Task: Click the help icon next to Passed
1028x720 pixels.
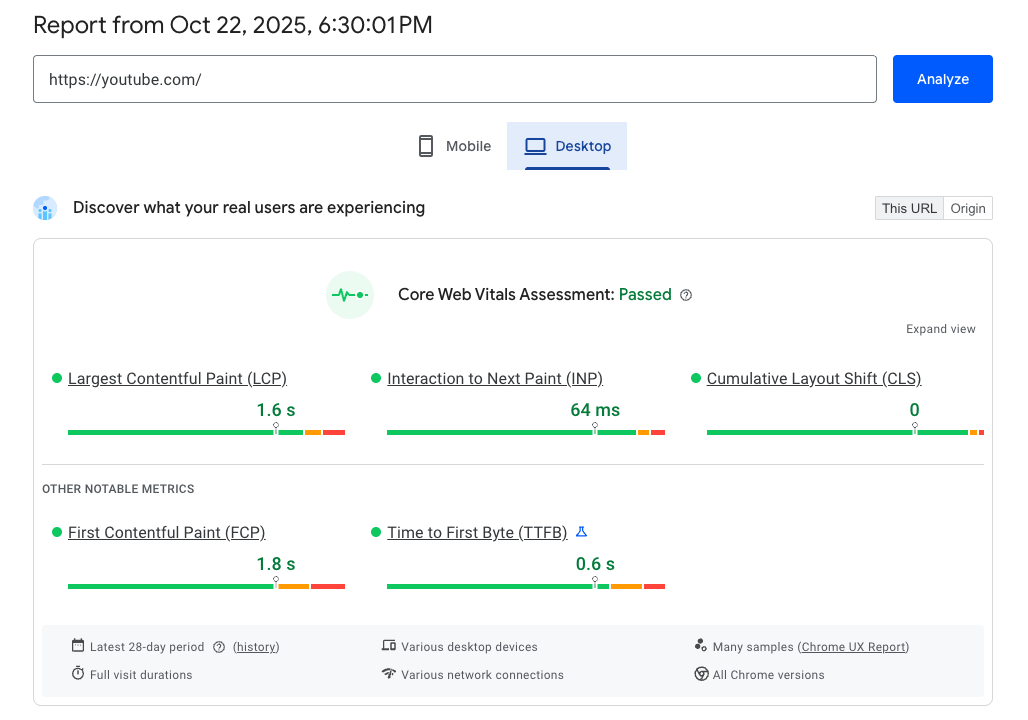Action: click(686, 295)
